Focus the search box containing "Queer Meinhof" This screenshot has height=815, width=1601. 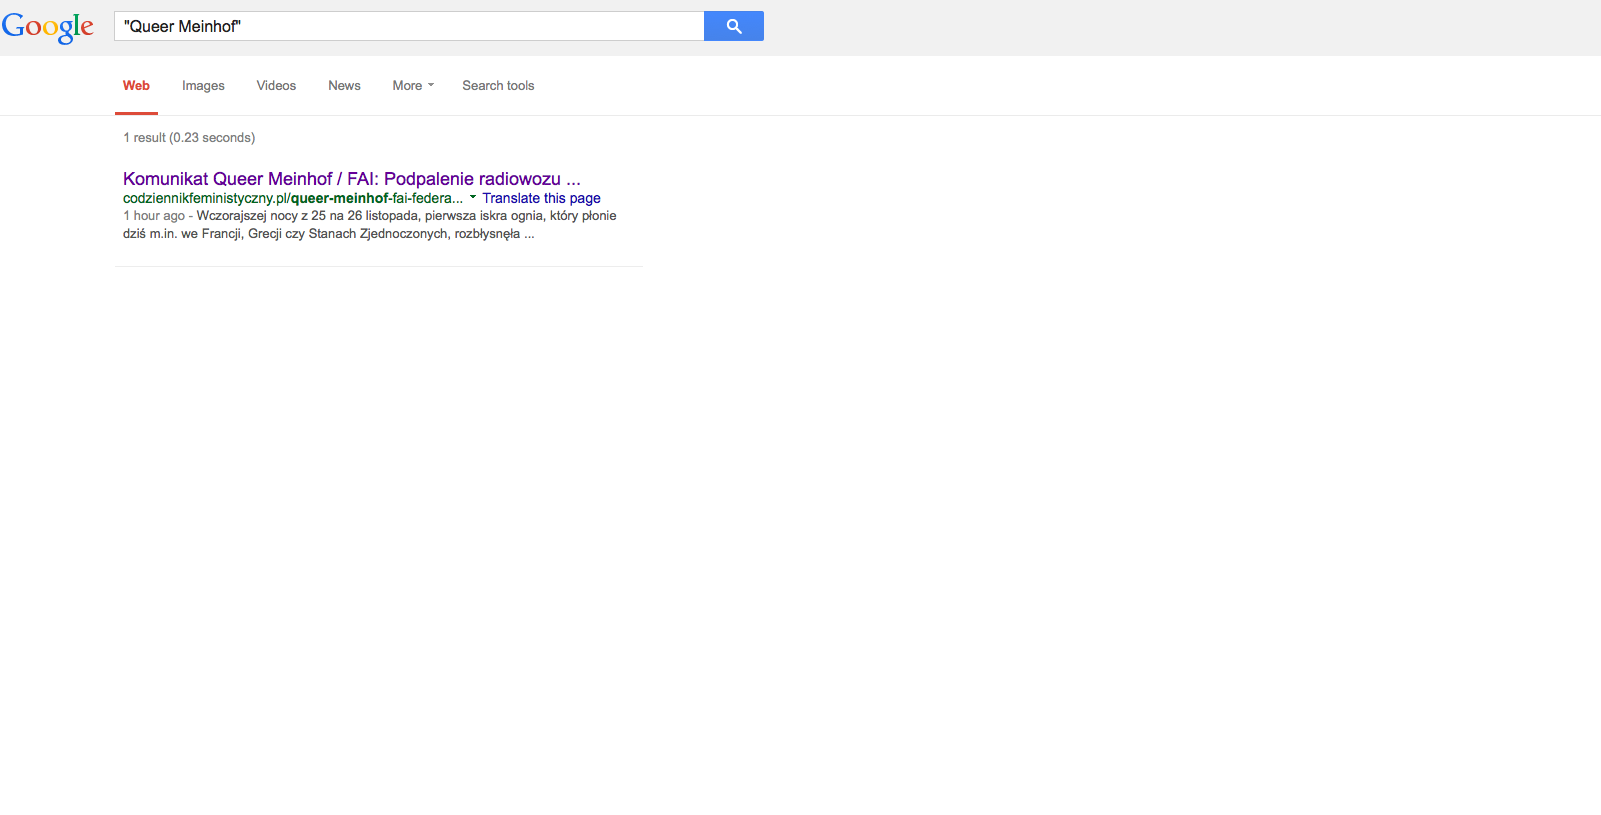(x=409, y=26)
